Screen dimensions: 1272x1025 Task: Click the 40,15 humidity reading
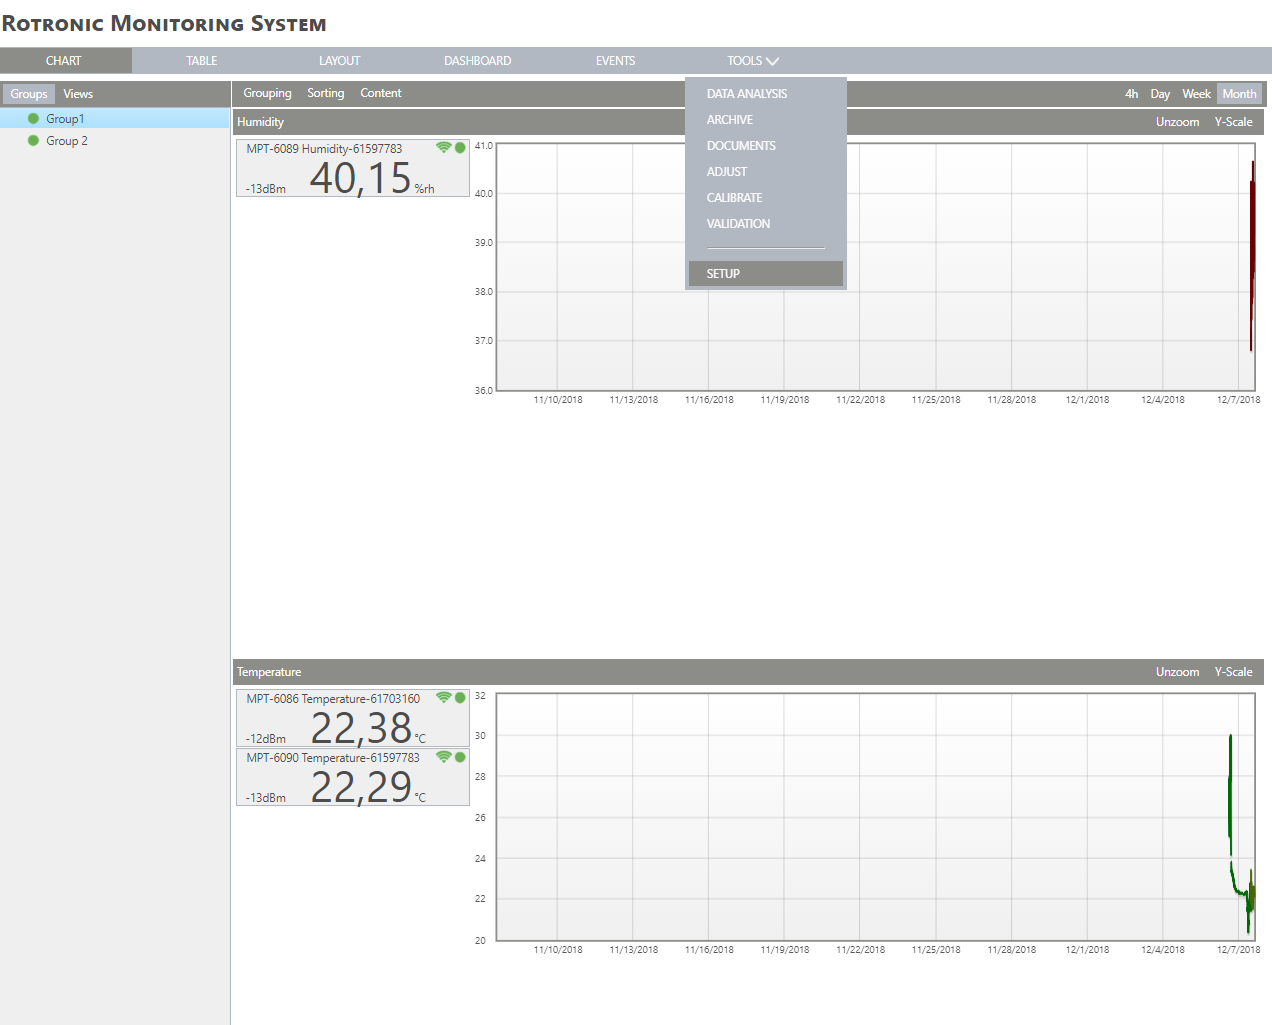(x=360, y=178)
